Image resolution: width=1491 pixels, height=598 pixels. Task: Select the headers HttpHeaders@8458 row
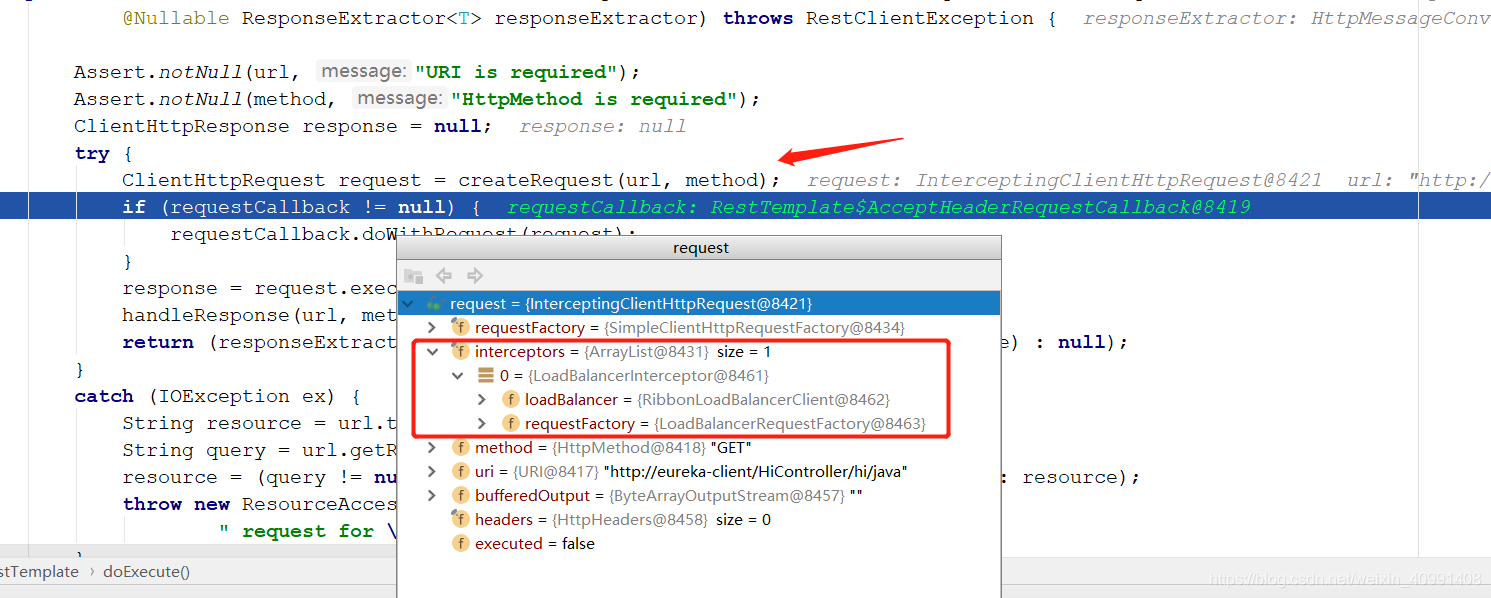699,519
